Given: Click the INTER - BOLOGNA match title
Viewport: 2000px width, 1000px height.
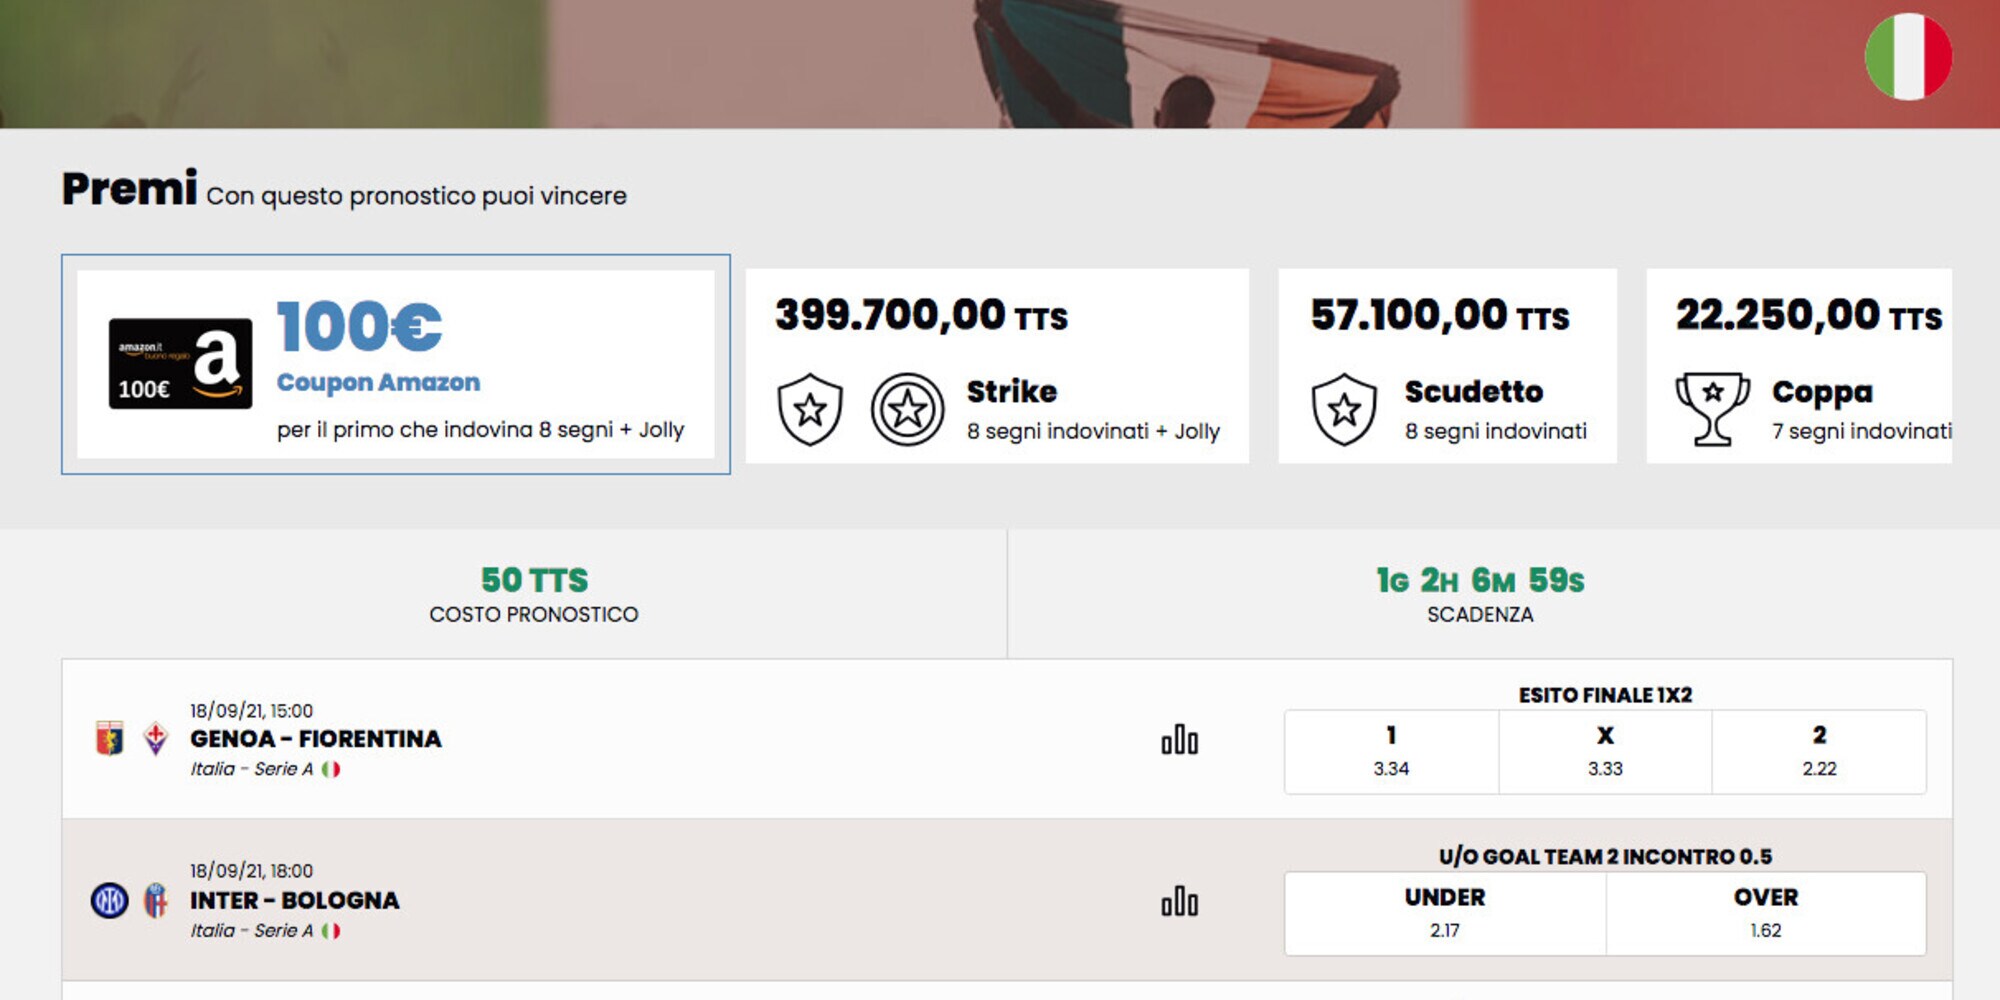Looking at the screenshot, I should point(294,900).
